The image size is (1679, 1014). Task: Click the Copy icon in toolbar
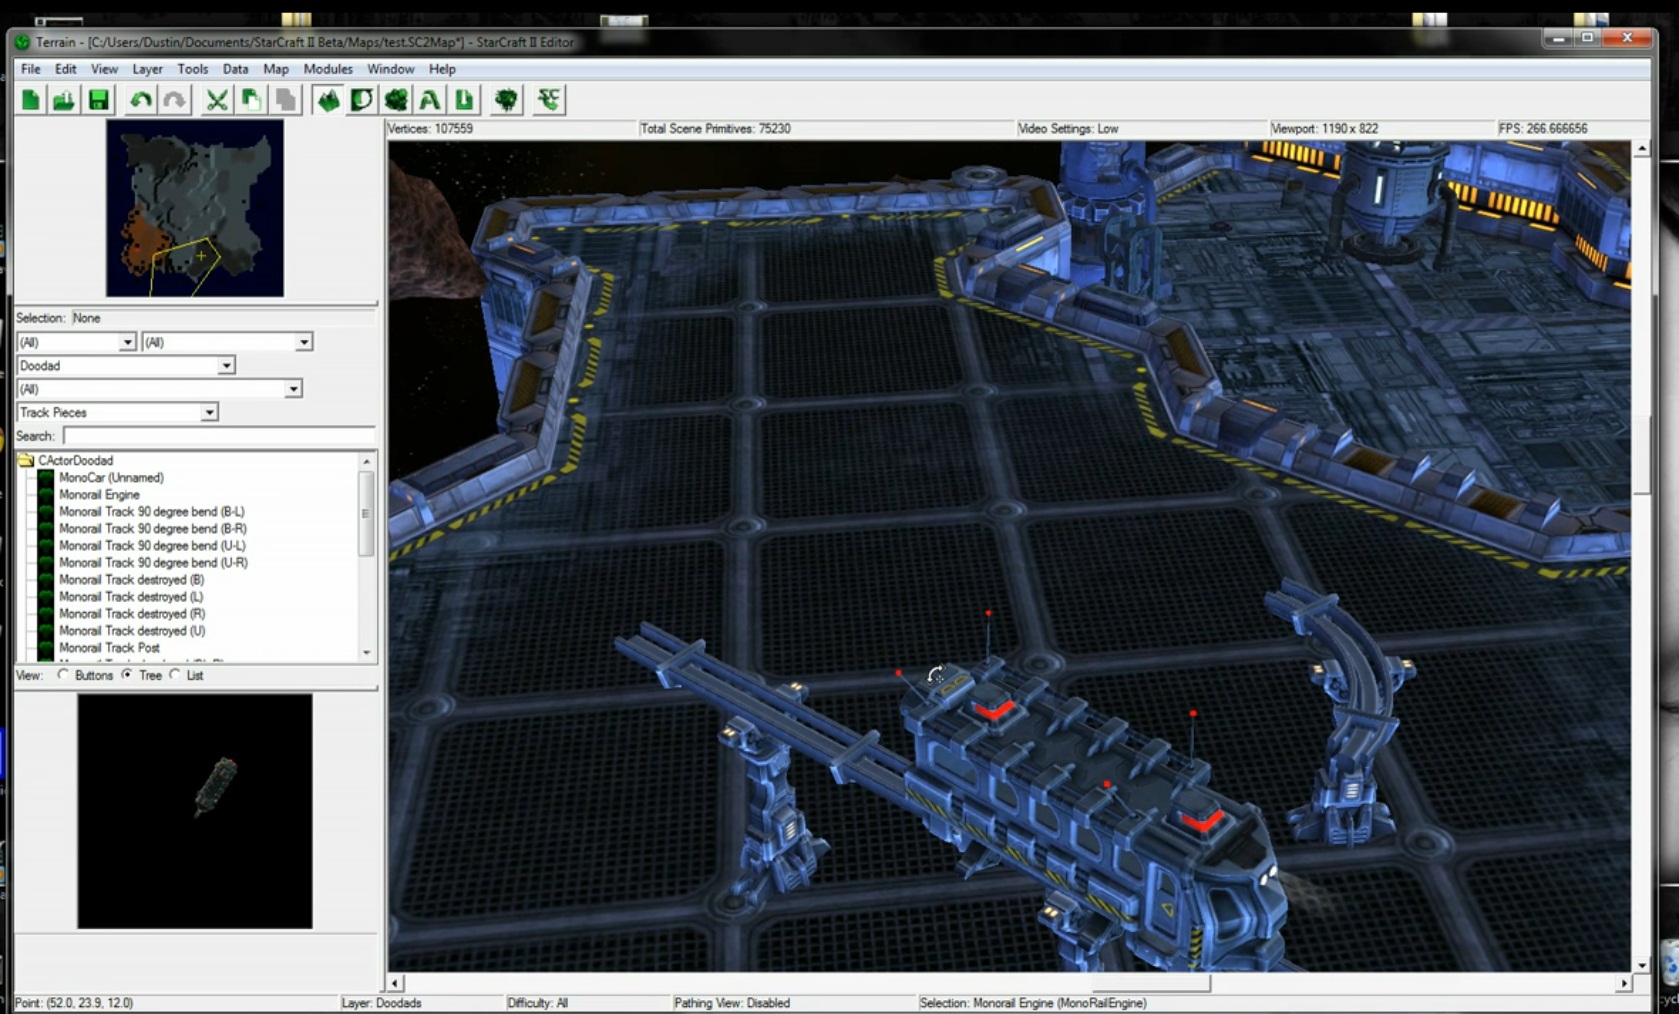click(x=251, y=100)
